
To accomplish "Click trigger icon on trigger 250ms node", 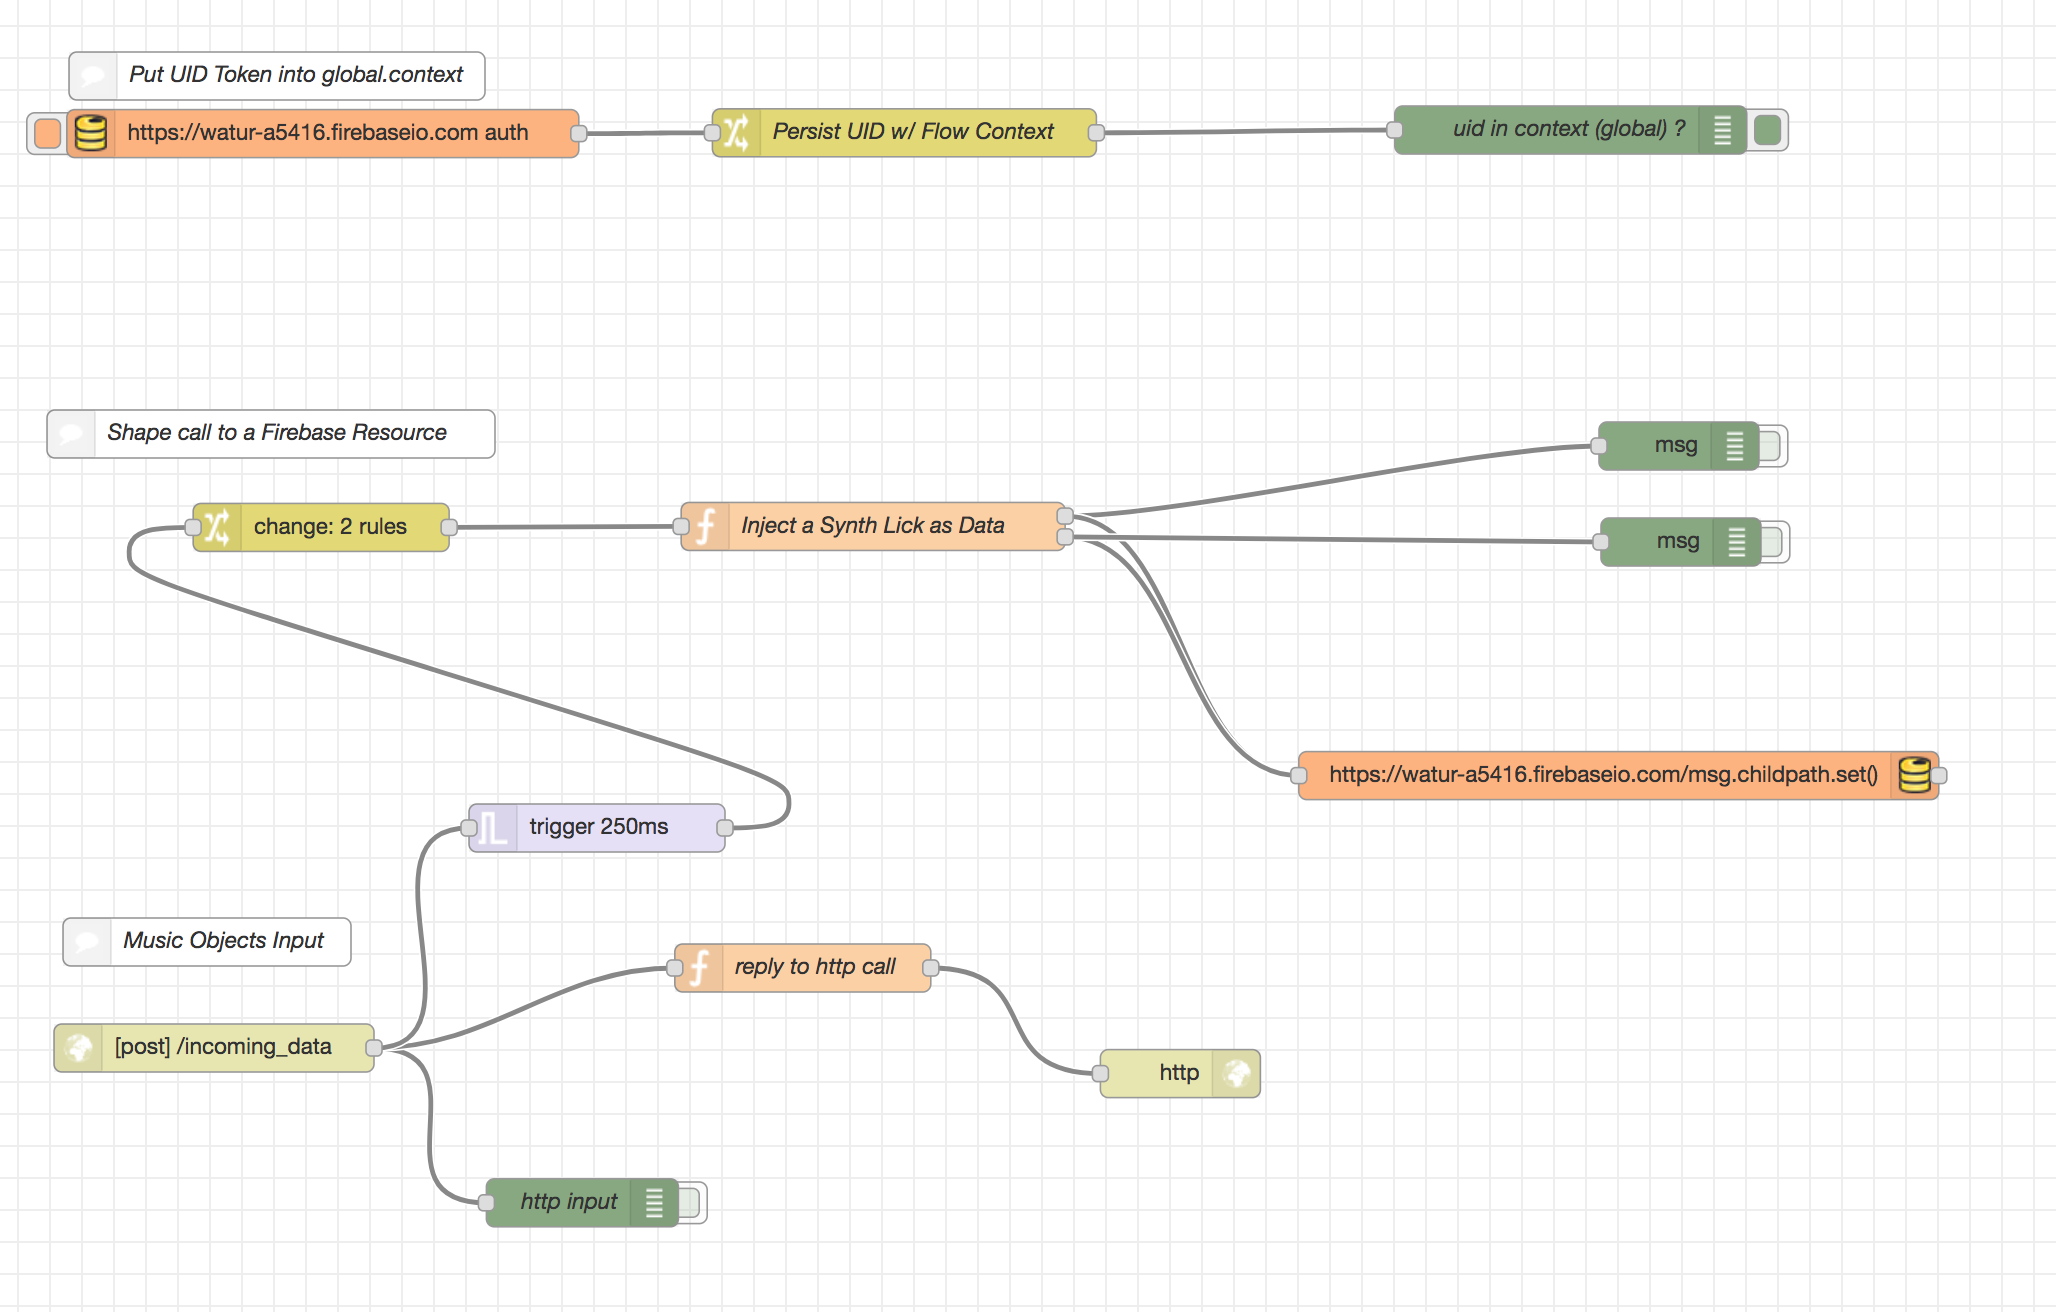I will click(493, 828).
